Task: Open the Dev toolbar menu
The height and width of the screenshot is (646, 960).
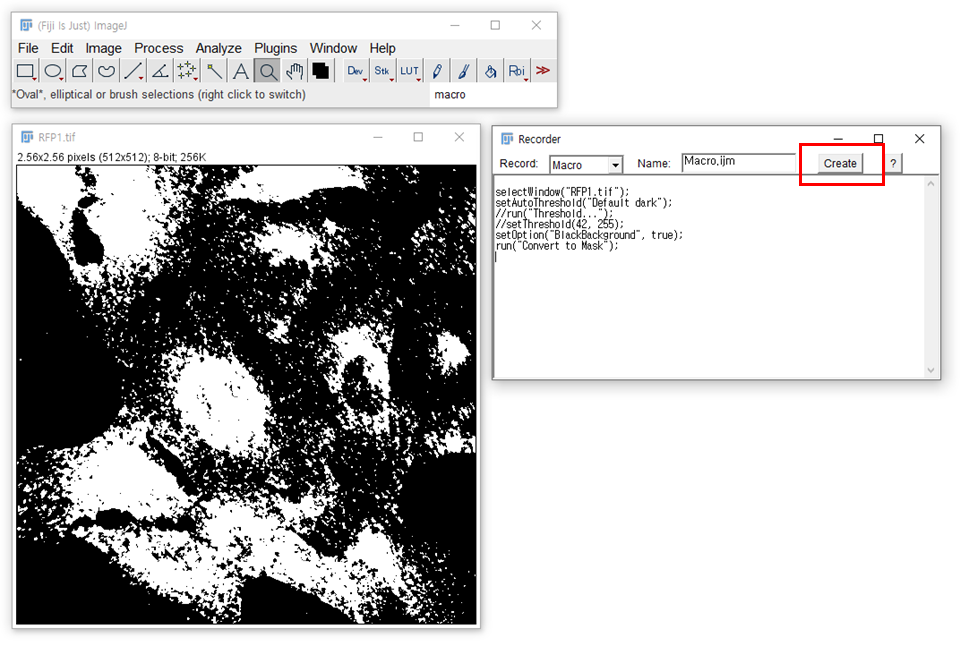Action: (x=355, y=70)
